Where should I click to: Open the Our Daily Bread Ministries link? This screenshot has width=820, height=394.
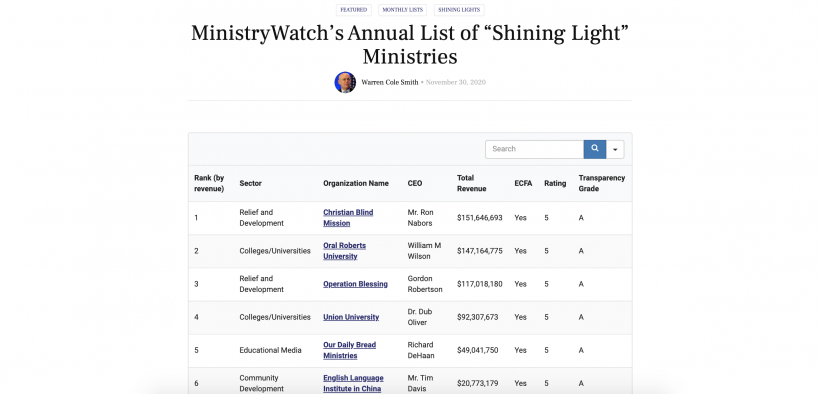click(x=349, y=350)
